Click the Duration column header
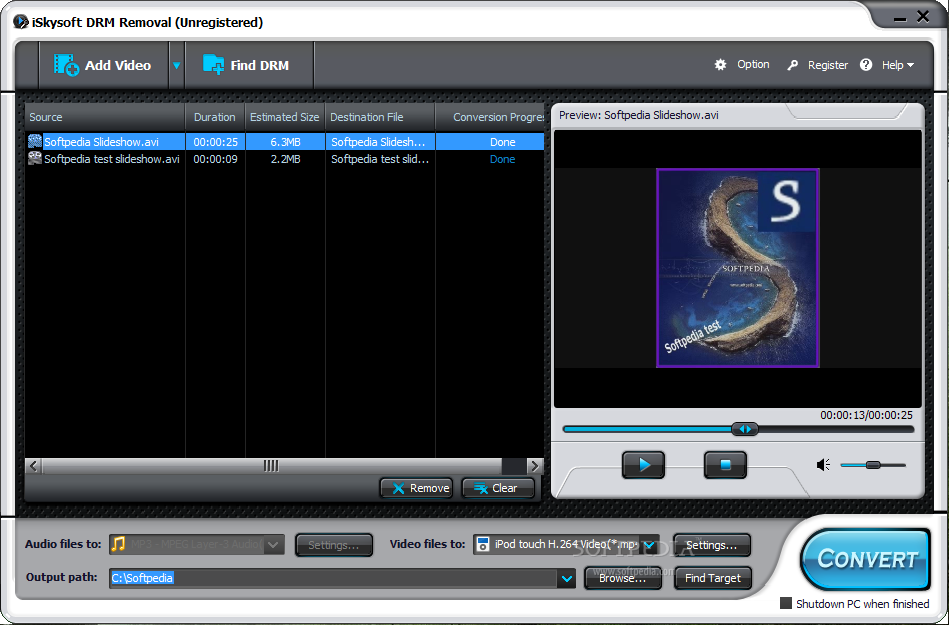949x625 pixels. [215, 117]
